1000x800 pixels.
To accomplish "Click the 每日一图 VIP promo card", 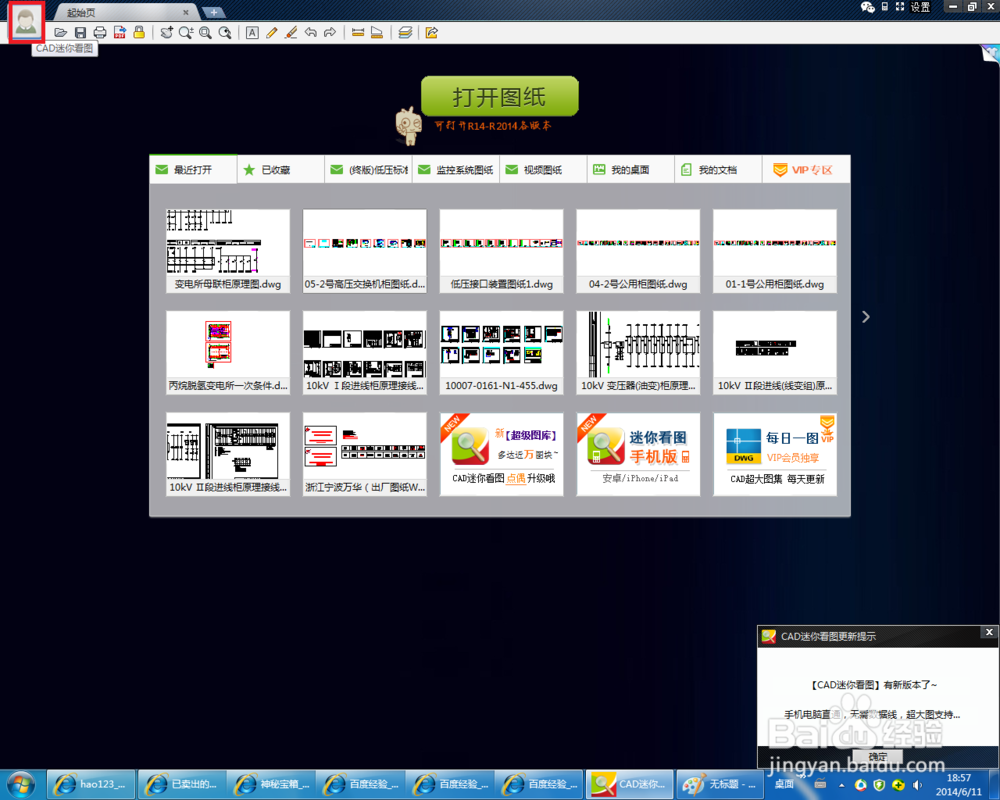I will coord(775,454).
